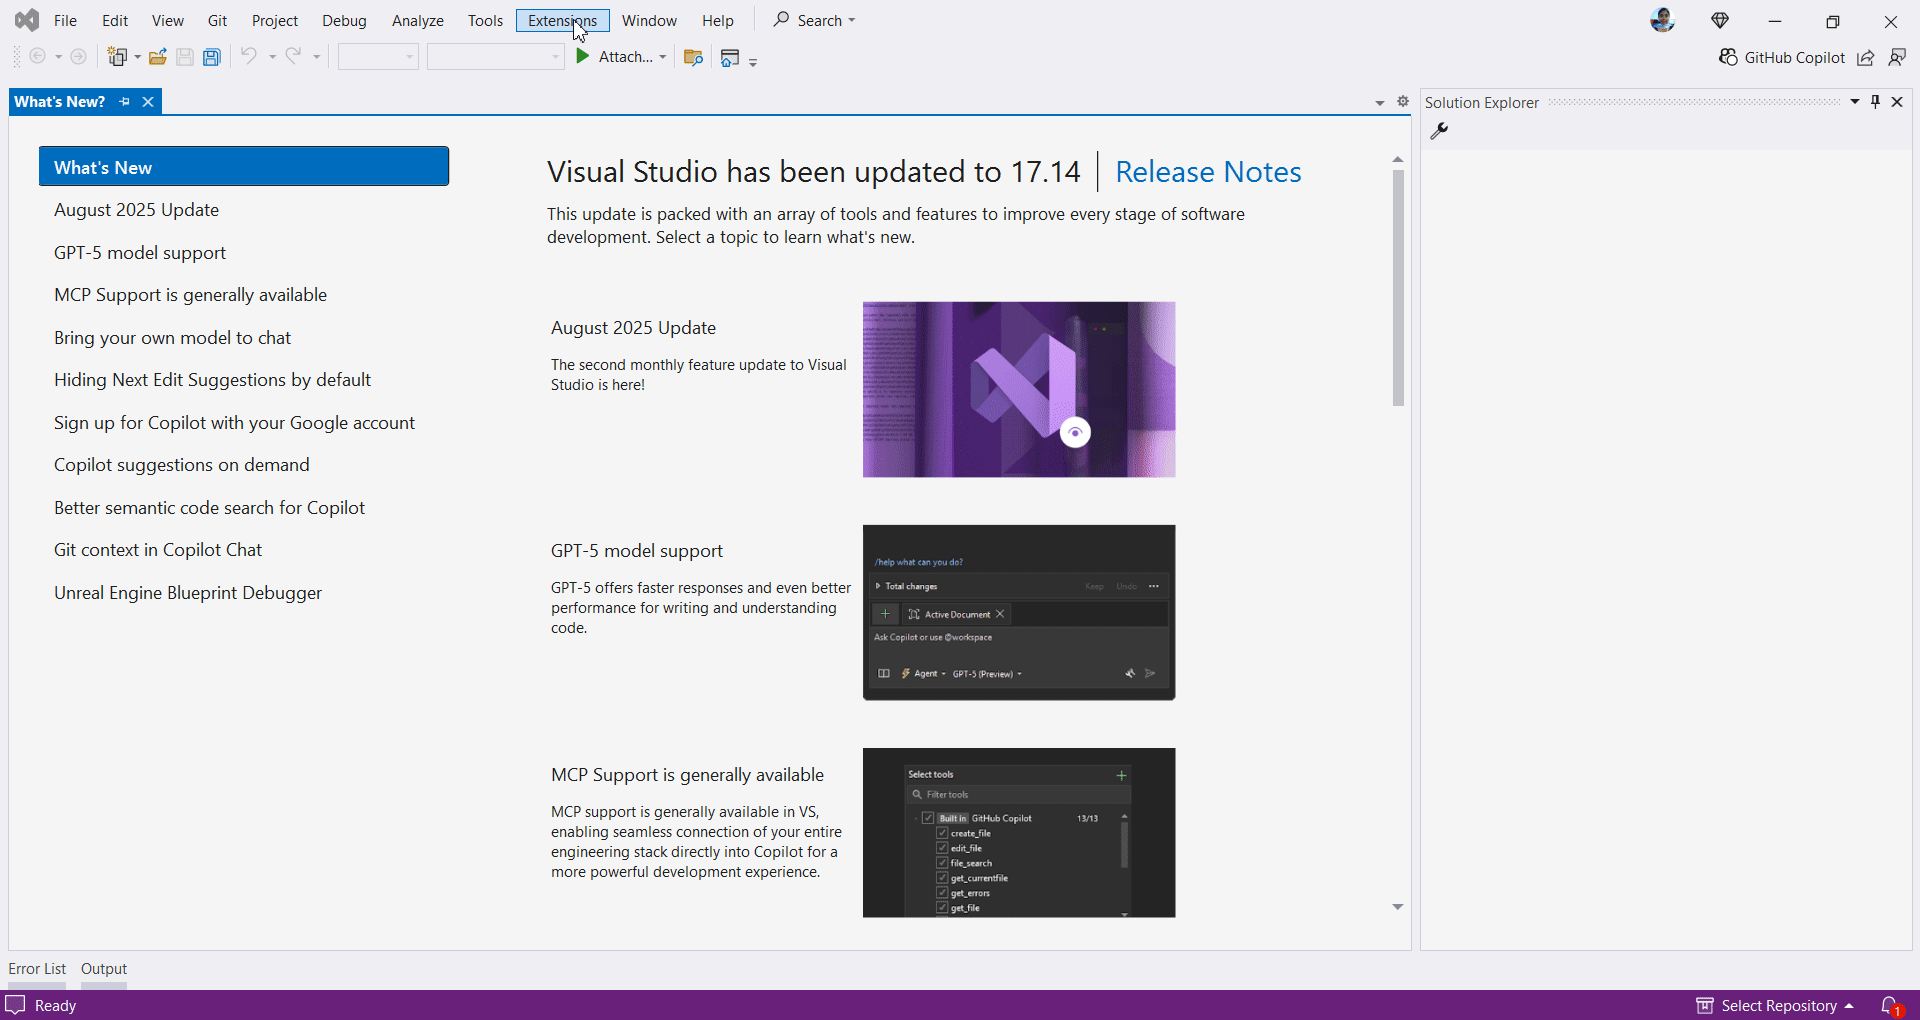Select the Undo icon on the toolbar
The width and height of the screenshot is (1920, 1020).
[x=249, y=57]
